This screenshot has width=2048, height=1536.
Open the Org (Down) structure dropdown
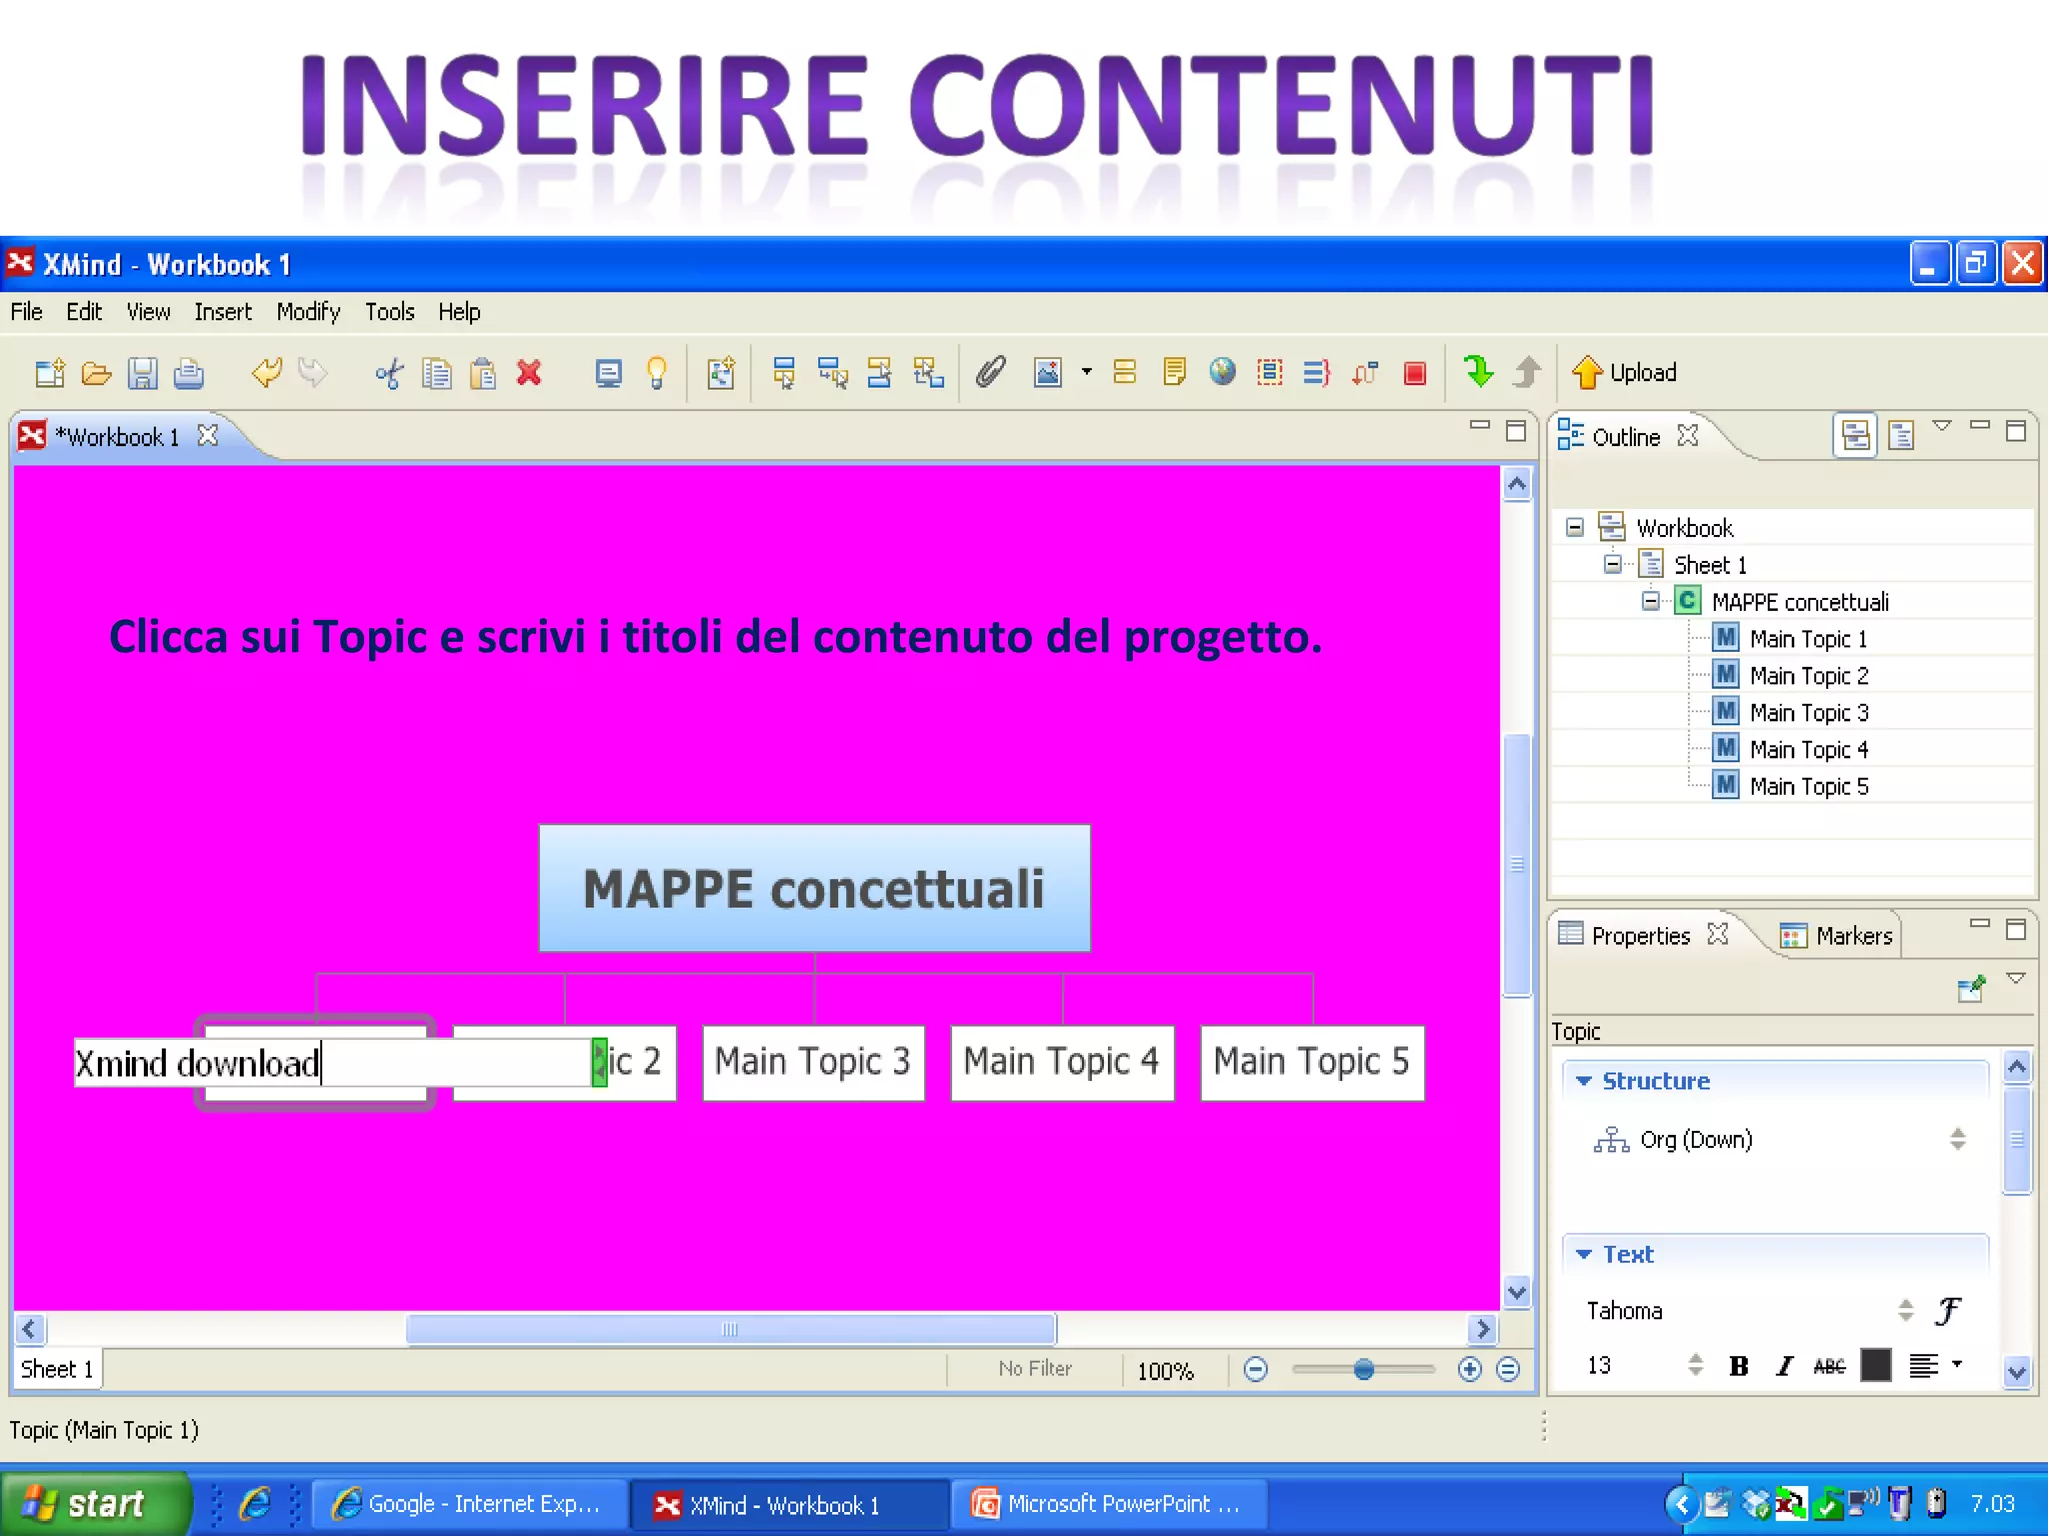coord(1958,1139)
